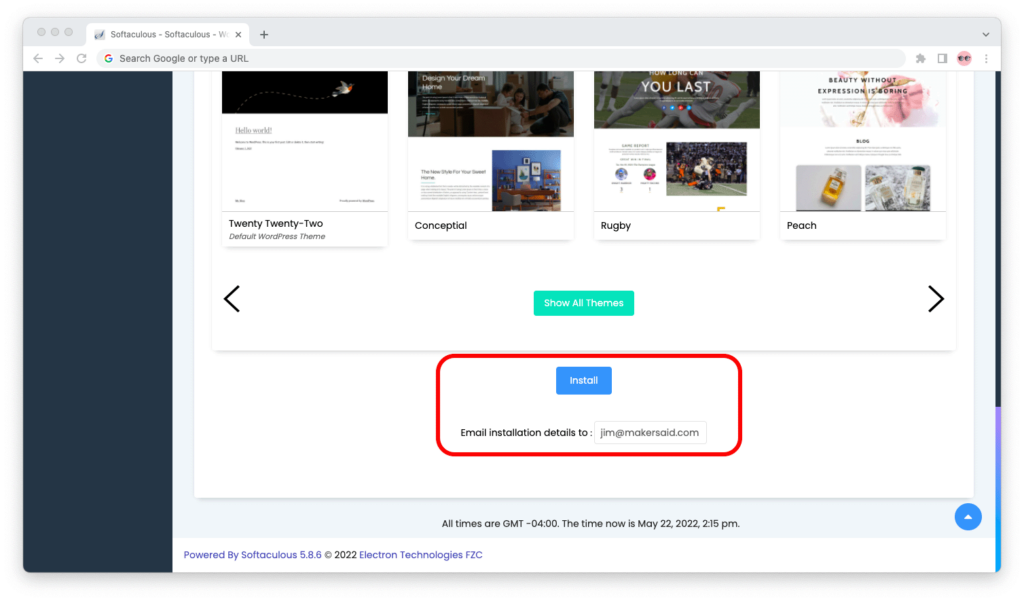1024x601 pixels.
Task: Click the Rugby theme name
Action: (x=616, y=225)
